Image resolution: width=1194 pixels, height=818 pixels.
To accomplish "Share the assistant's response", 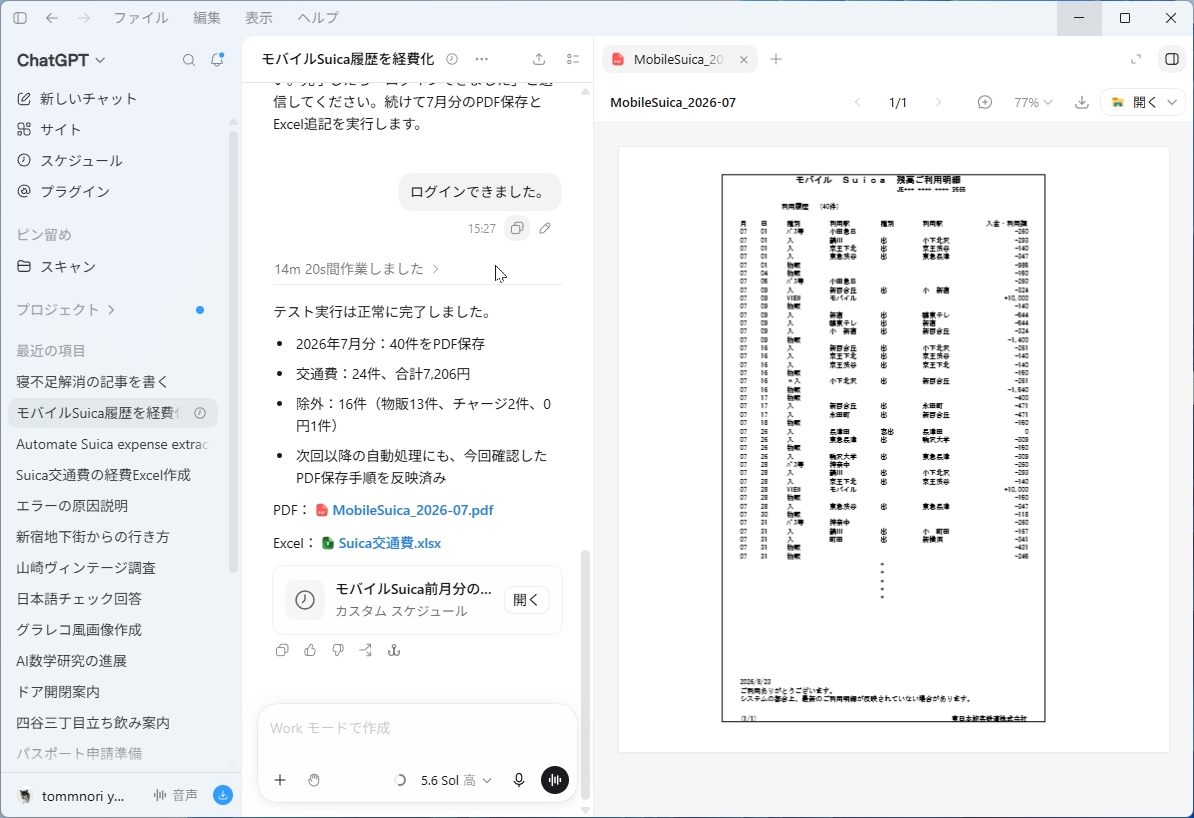I will 366,650.
